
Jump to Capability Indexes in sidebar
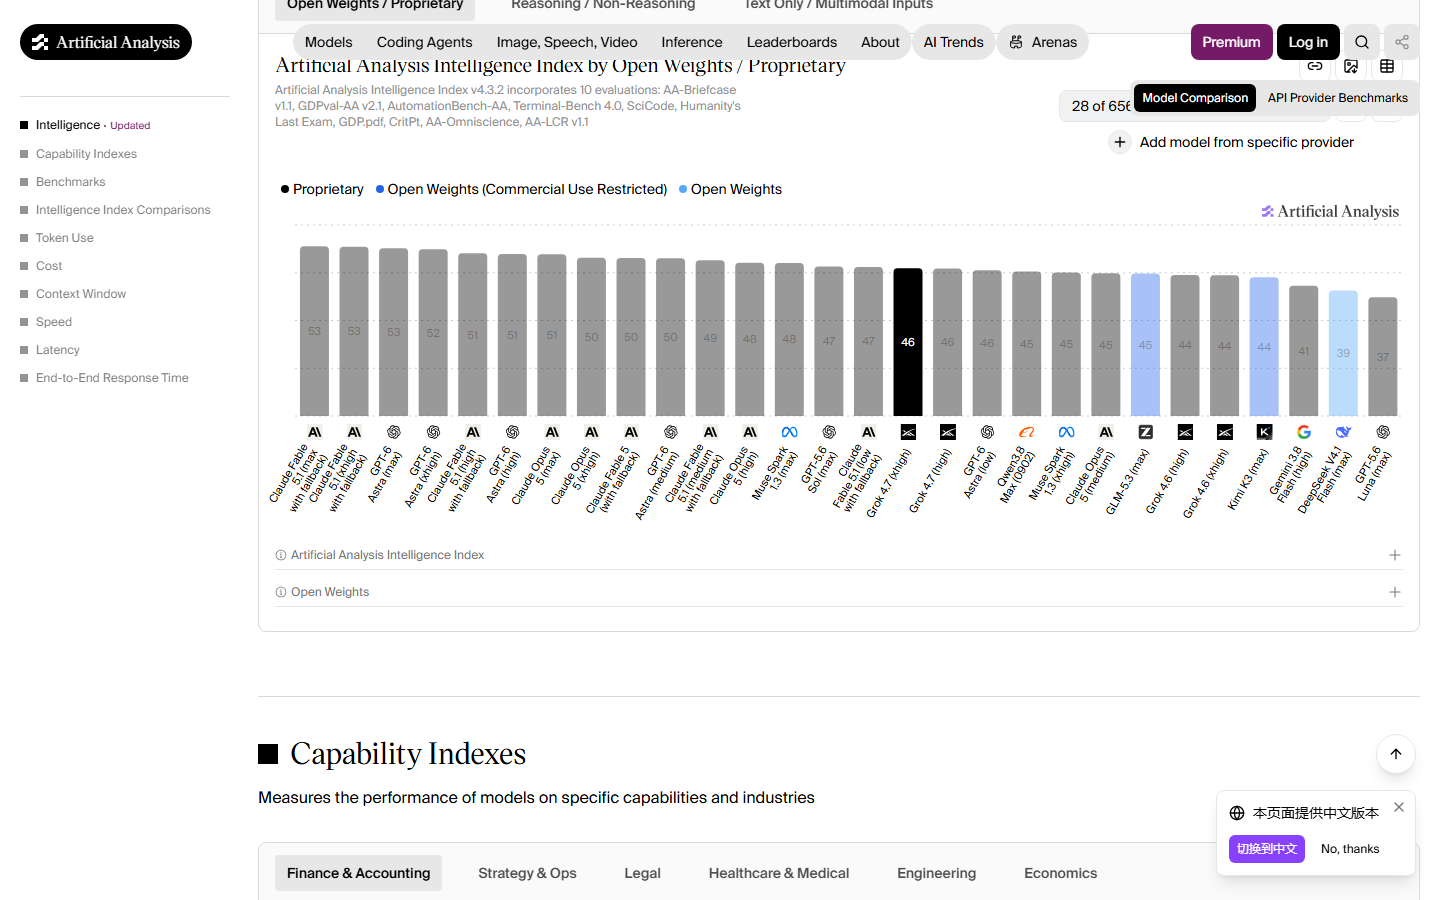[86, 154]
